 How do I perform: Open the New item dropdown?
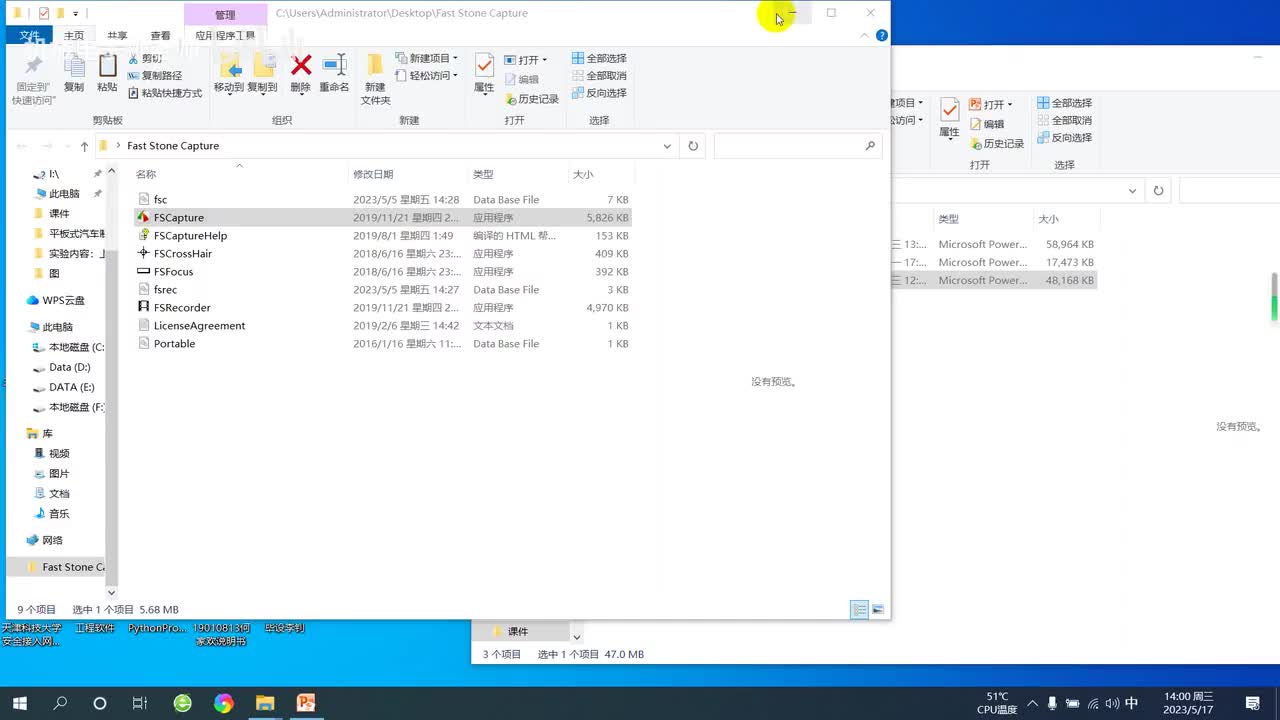point(427,59)
